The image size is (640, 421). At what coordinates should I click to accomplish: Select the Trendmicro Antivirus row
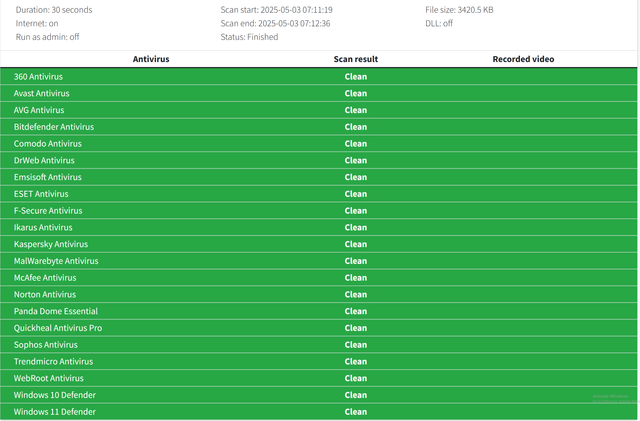(318, 361)
